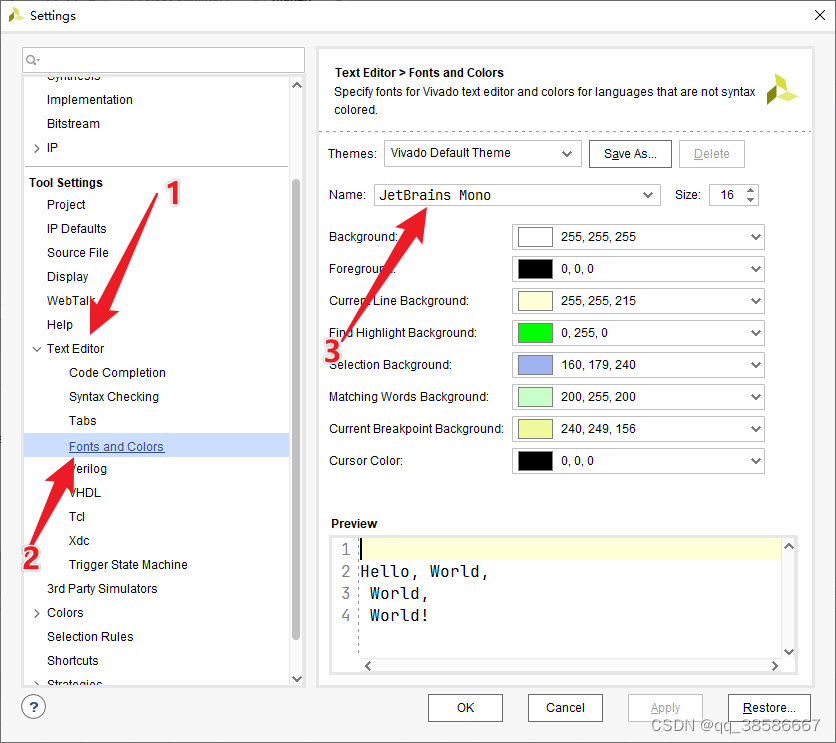Expand the IP tree node

(36, 148)
